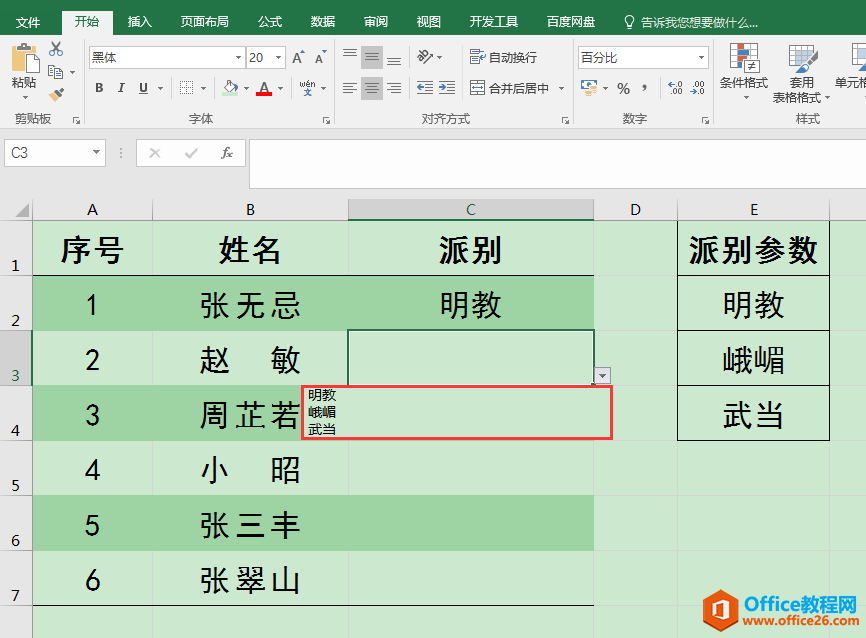The width and height of the screenshot is (866, 638).
Task: Open Number dialog launcher in 数字 group
Action: [x=705, y=120]
